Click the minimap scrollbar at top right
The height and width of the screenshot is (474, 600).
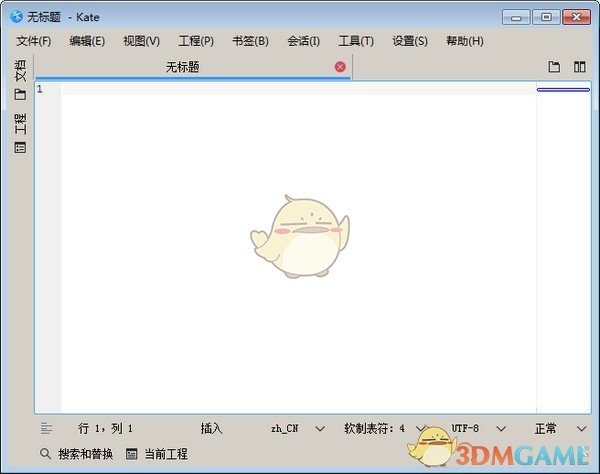pos(563,90)
